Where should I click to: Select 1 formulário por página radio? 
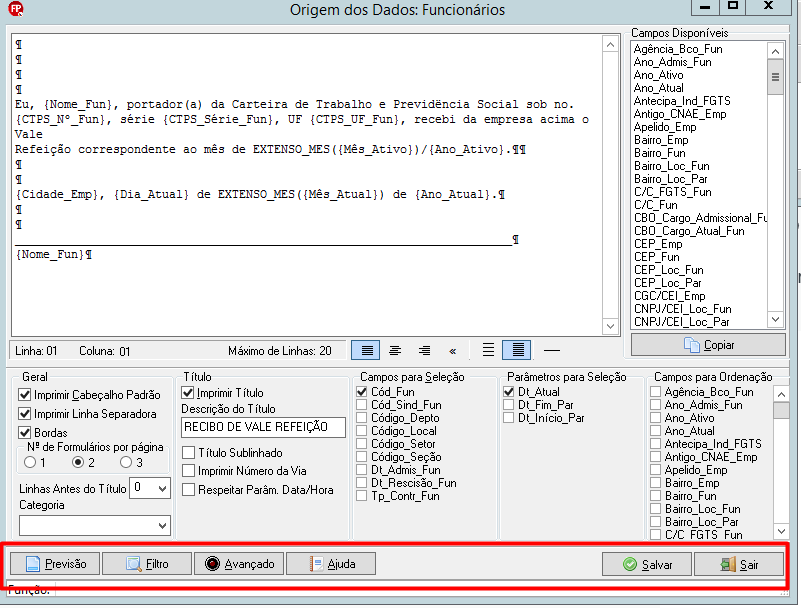(x=30, y=462)
